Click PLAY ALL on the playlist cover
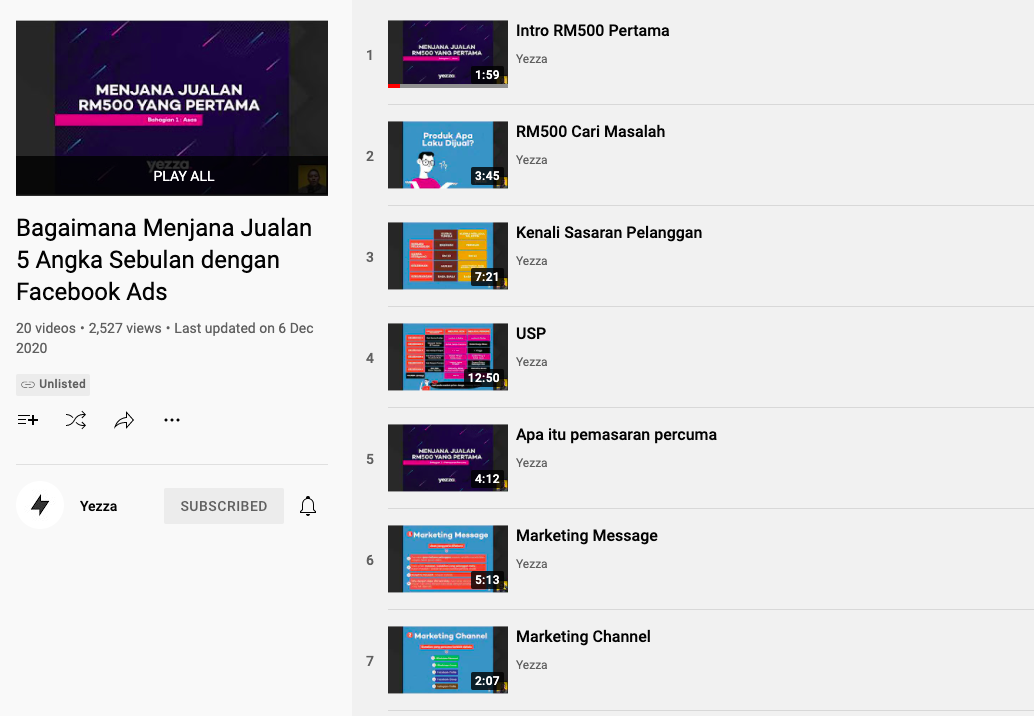 coord(183,176)
